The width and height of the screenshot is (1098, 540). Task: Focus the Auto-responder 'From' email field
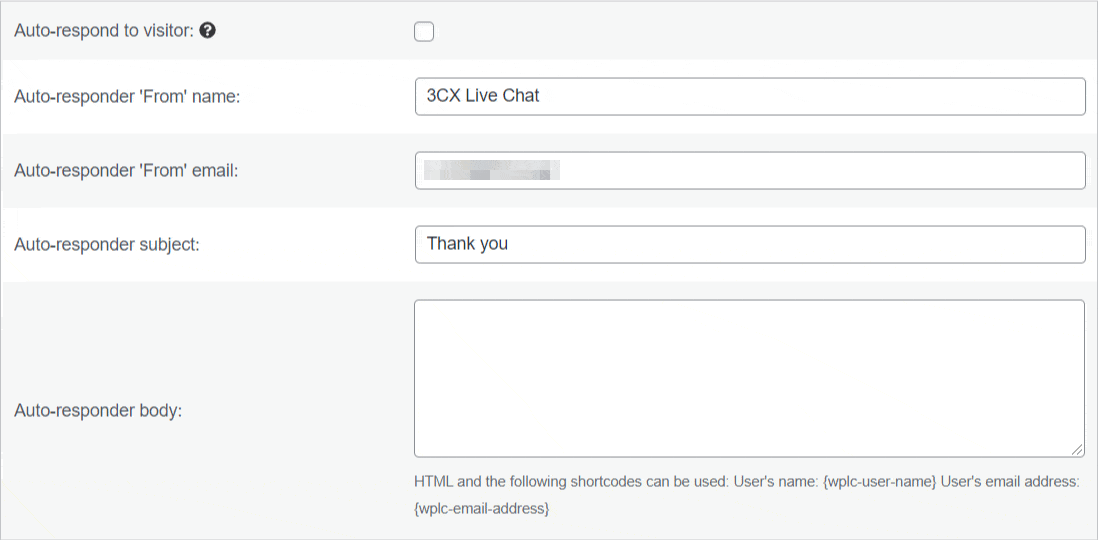pos(750,170)
